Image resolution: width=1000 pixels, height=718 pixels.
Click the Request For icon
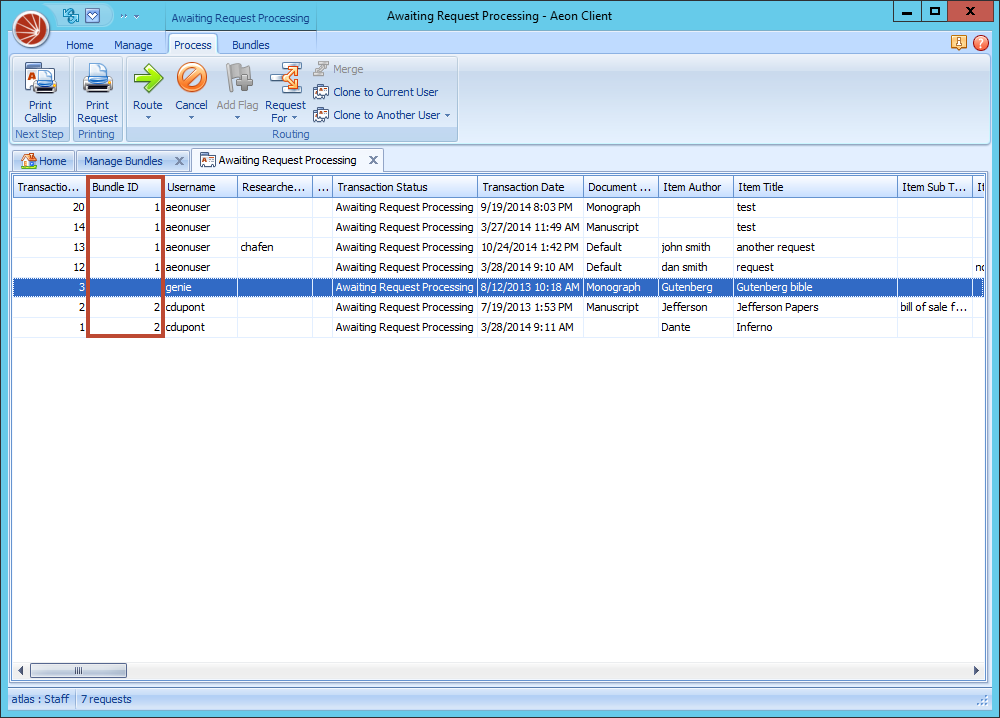[285, 78]
